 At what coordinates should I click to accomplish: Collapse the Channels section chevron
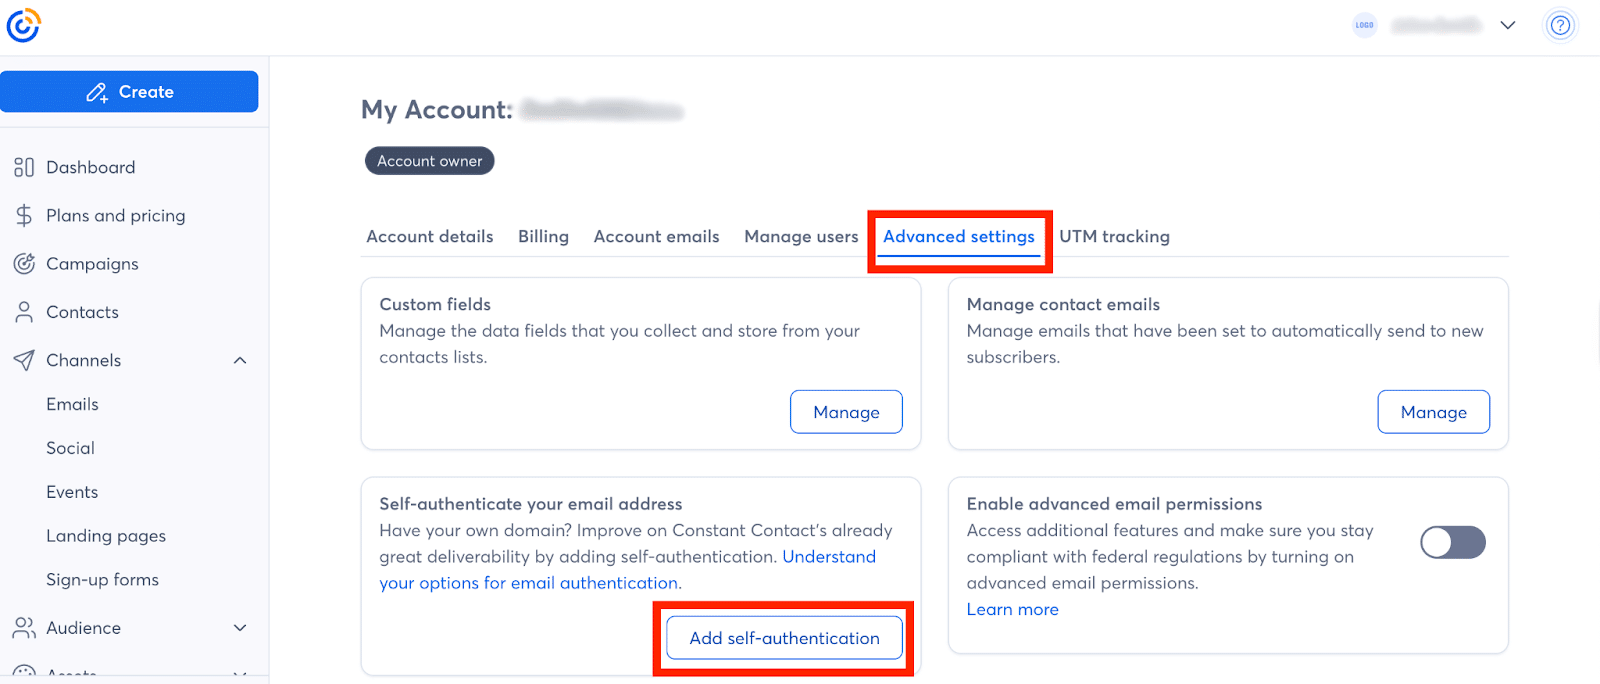pyautogui.click(x=240, y=360)
